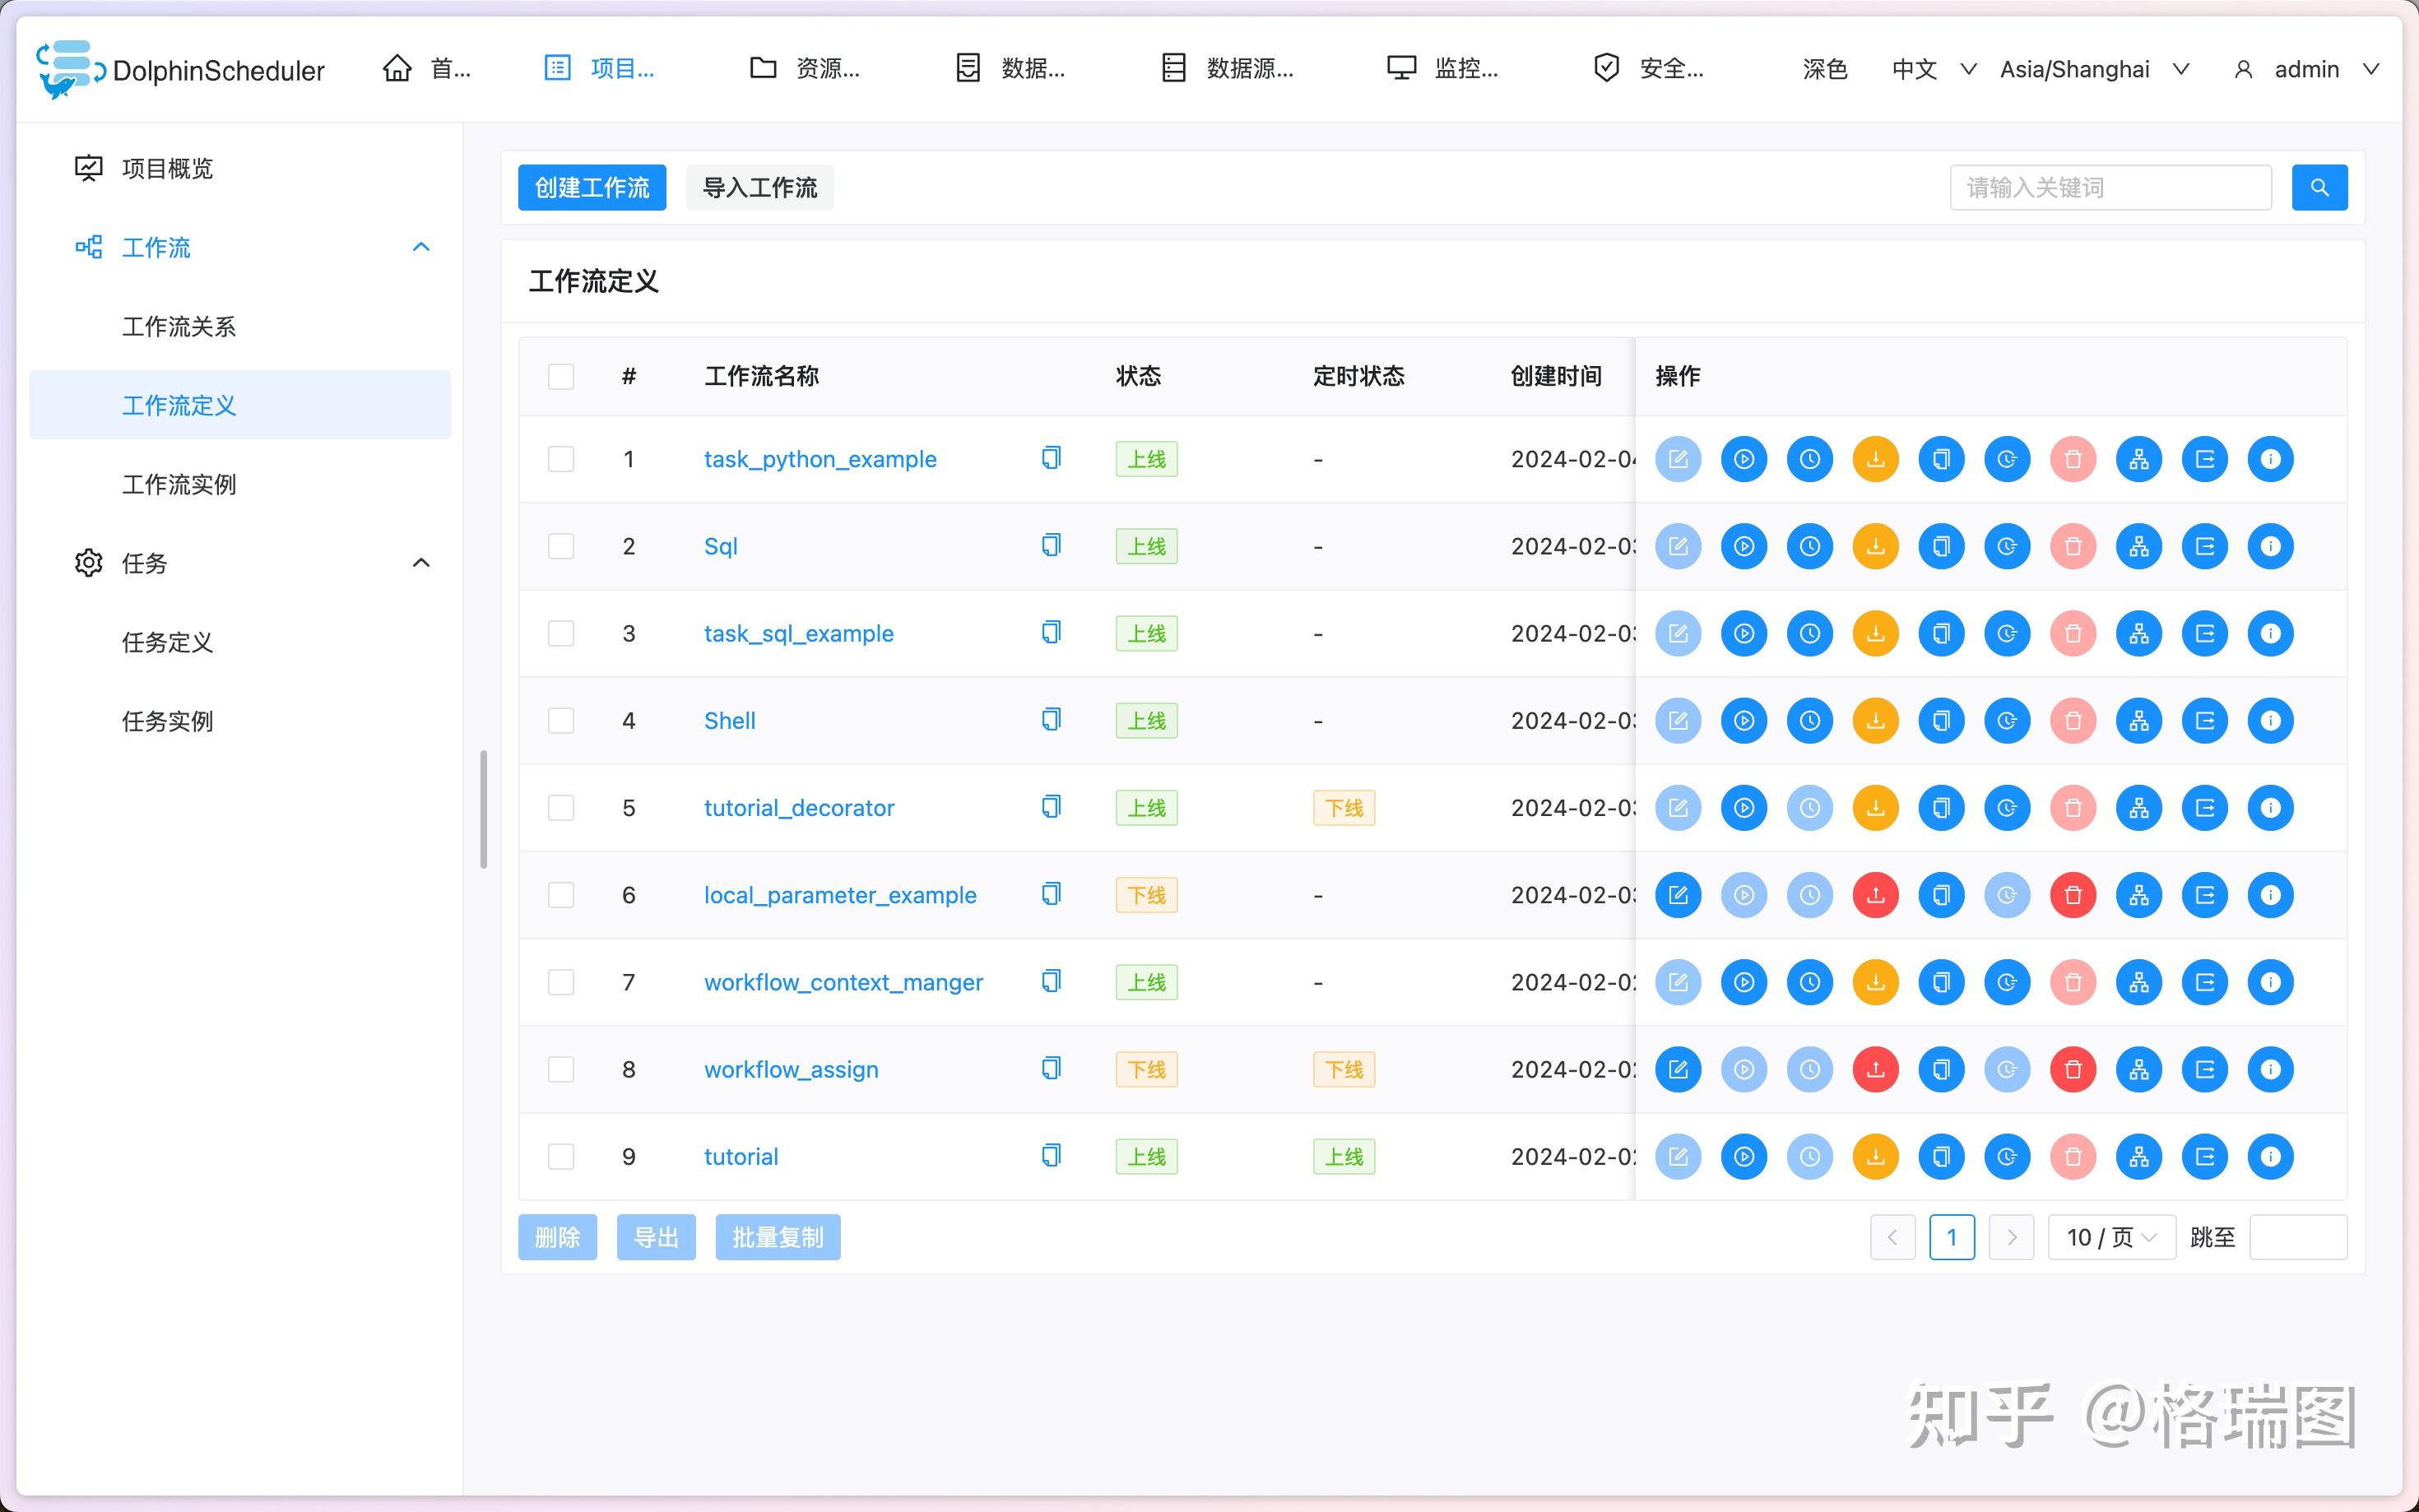Image resolution: width=2419 pixels, height=1512 pixels.
Task: Tick the checkbox next to the tutorial workflow
Action: click(x=561, y=1156)
